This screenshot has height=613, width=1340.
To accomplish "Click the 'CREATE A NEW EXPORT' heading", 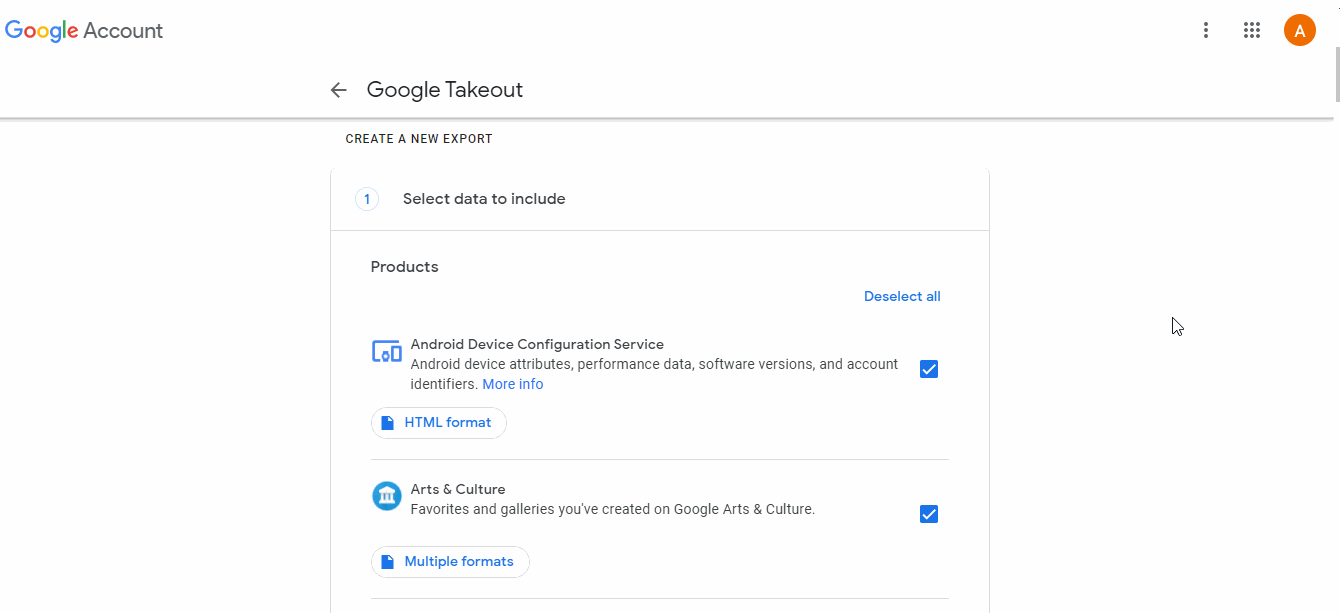I will pos(419,139).
